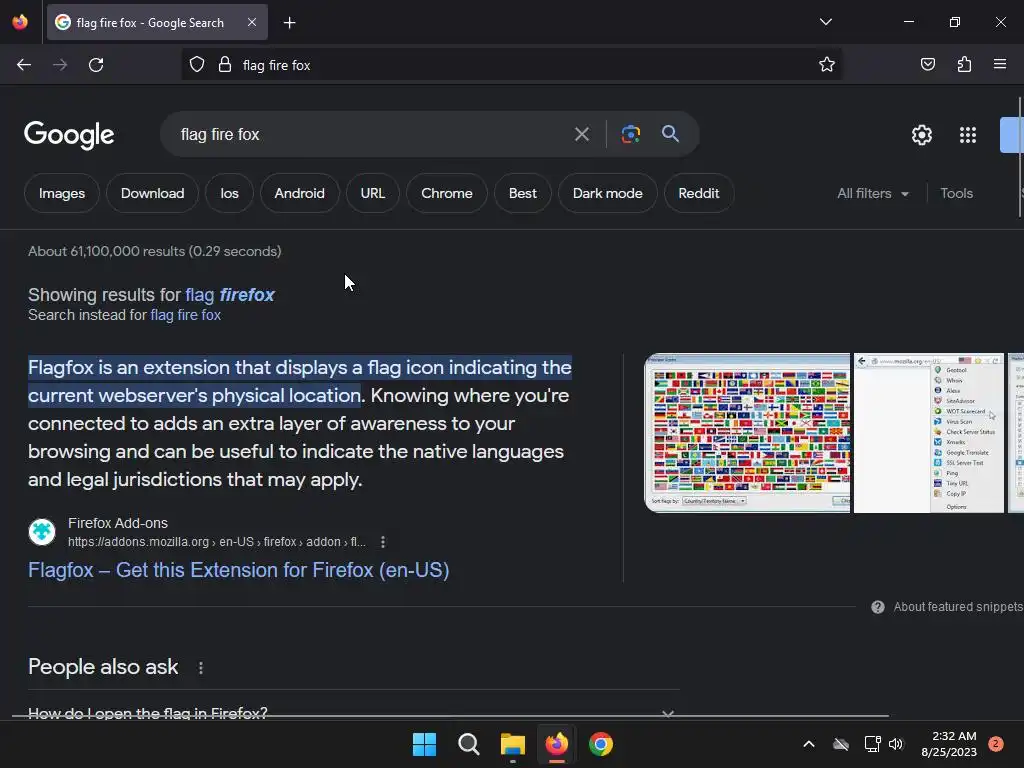
Task: Open the tracking protection shield icon
Action: [197, 65]
